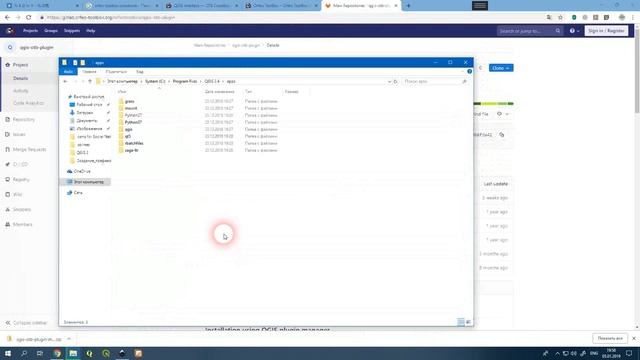Open the Projects menu in GitLab navbar
Viewport: 640px width, 360px height.
pyautogui.click(x=30, y=31)
